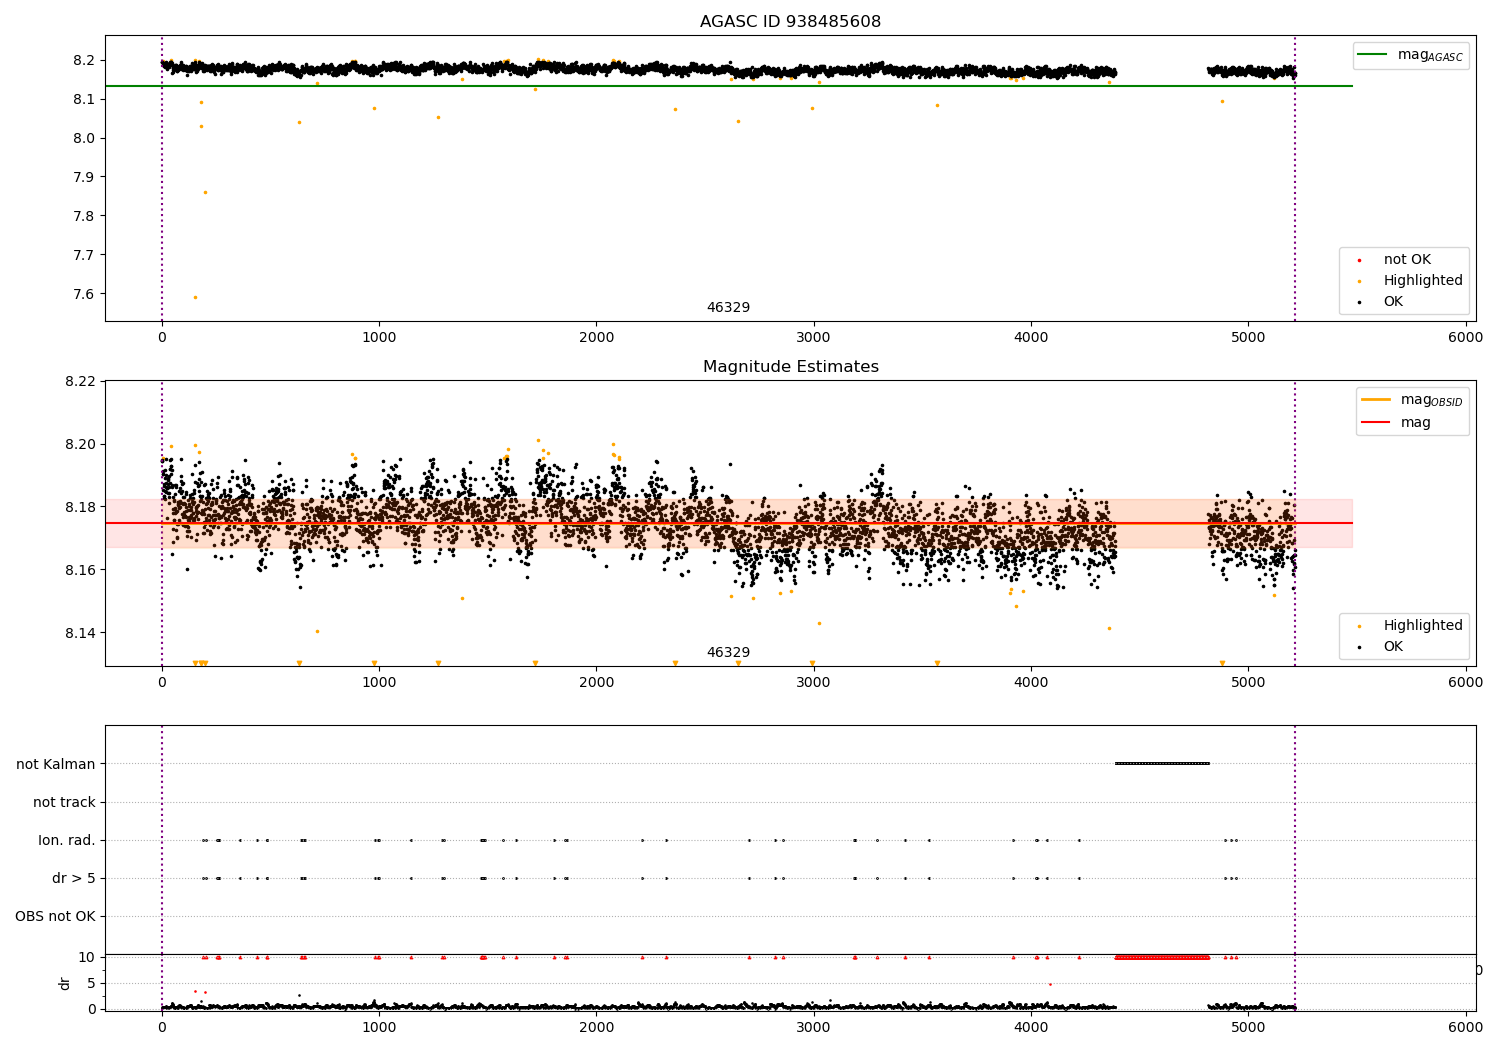Click the 7.9 y-axis tick in top plot
1500x1050 pixels.
84,177
